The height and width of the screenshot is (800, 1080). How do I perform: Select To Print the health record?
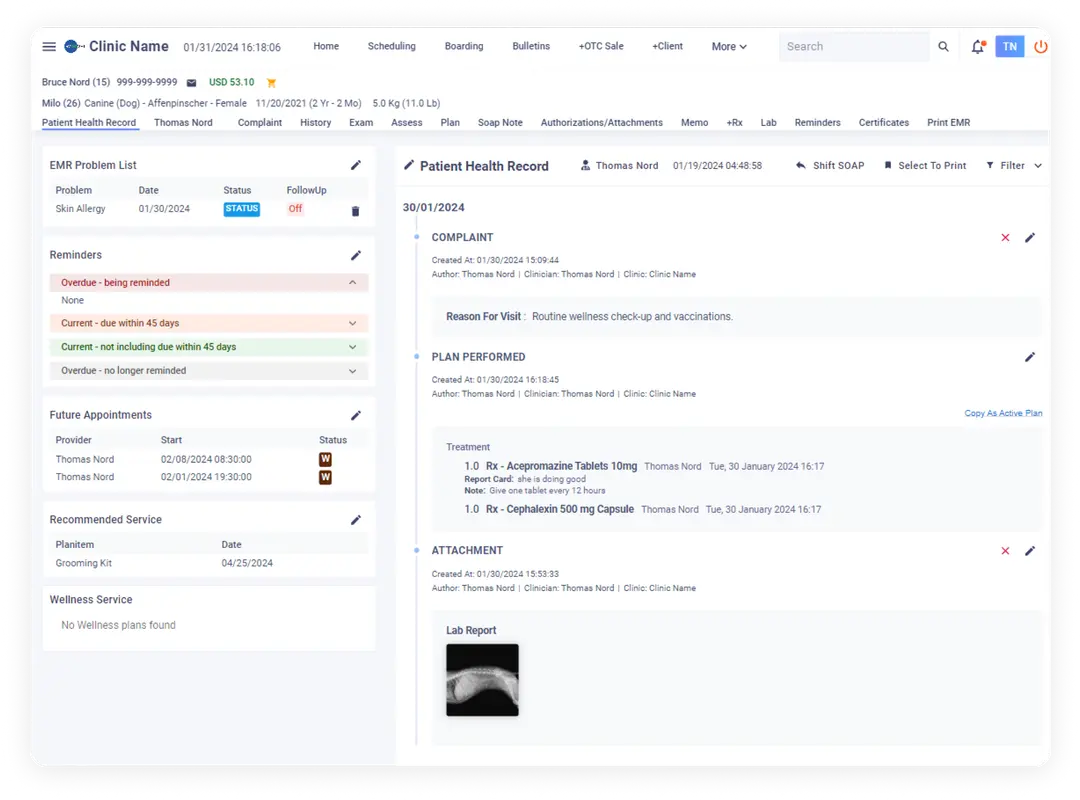click(924, 165)
